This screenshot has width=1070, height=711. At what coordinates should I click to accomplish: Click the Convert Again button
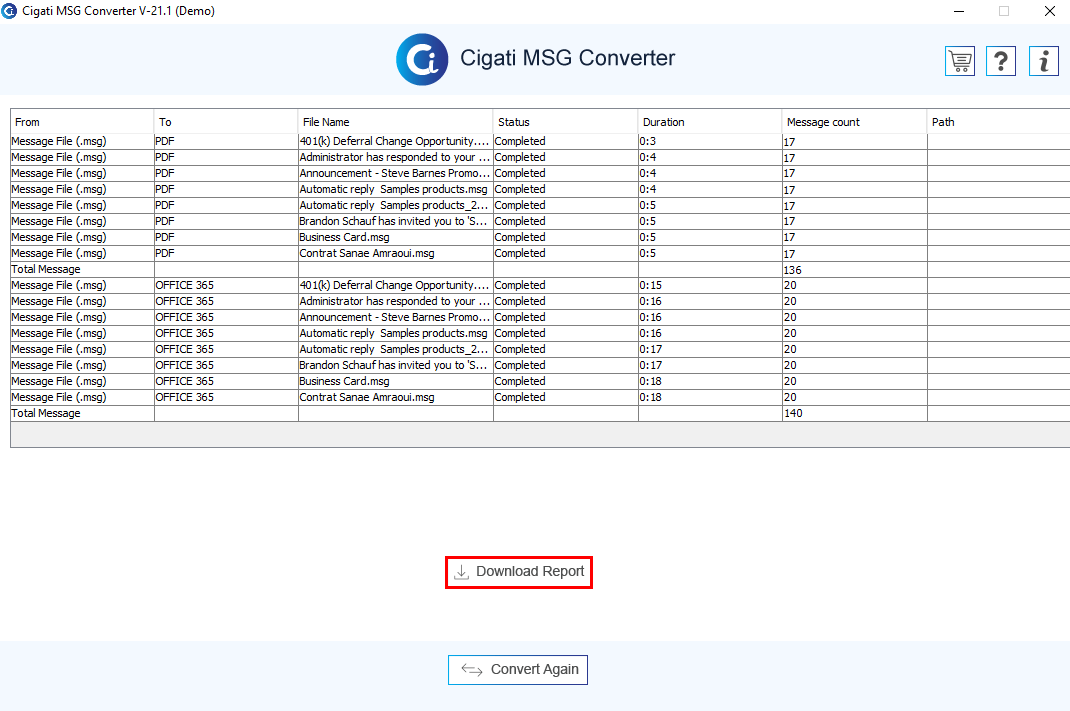coord(518,669)
